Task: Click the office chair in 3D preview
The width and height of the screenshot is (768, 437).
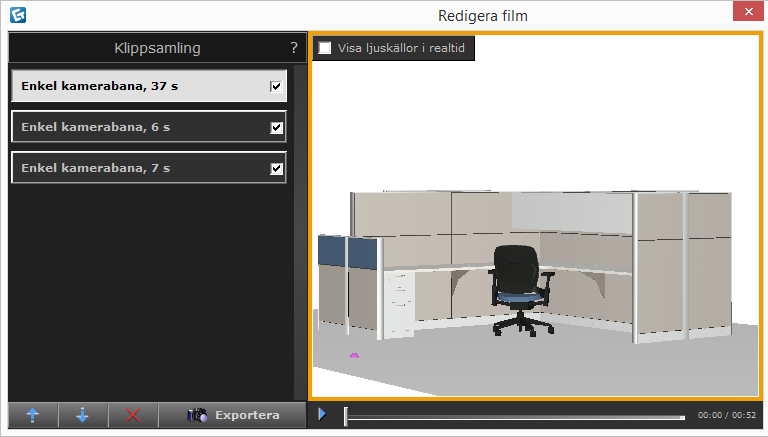Action: [x=522, y=290]
